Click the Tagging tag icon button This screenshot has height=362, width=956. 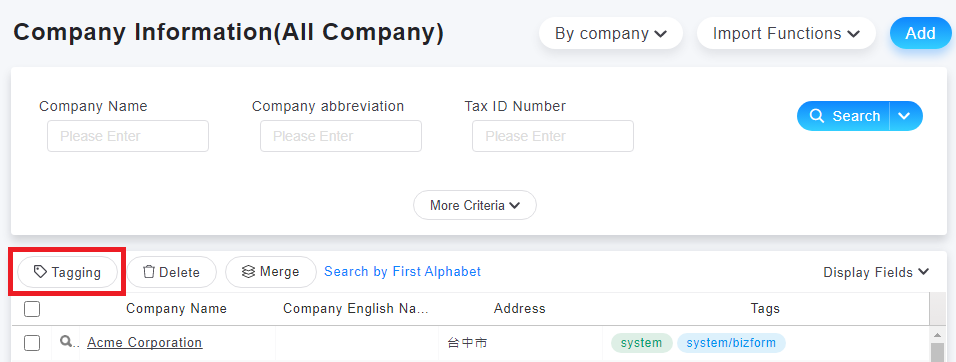click(x=67, y=272)
